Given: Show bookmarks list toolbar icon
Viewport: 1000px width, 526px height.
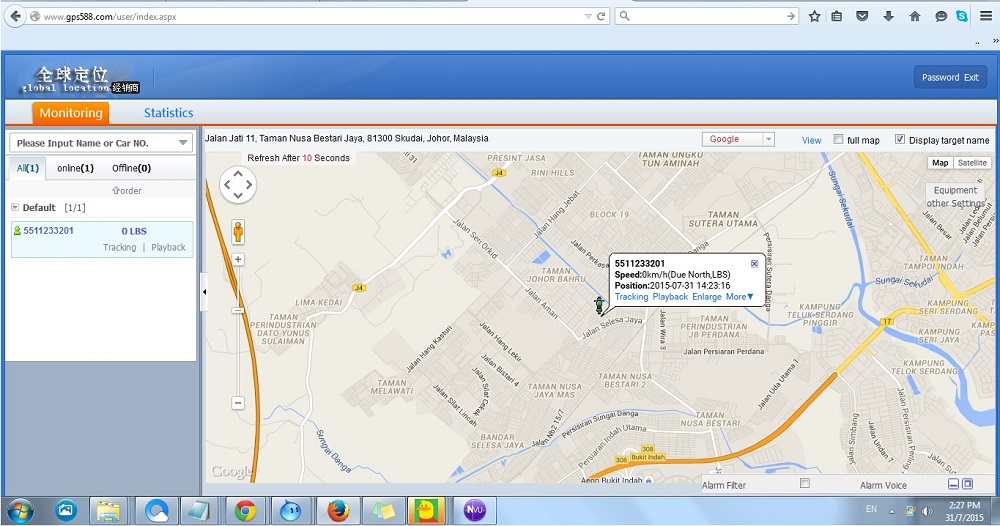Looking at the screenshot, I should 837,17.
